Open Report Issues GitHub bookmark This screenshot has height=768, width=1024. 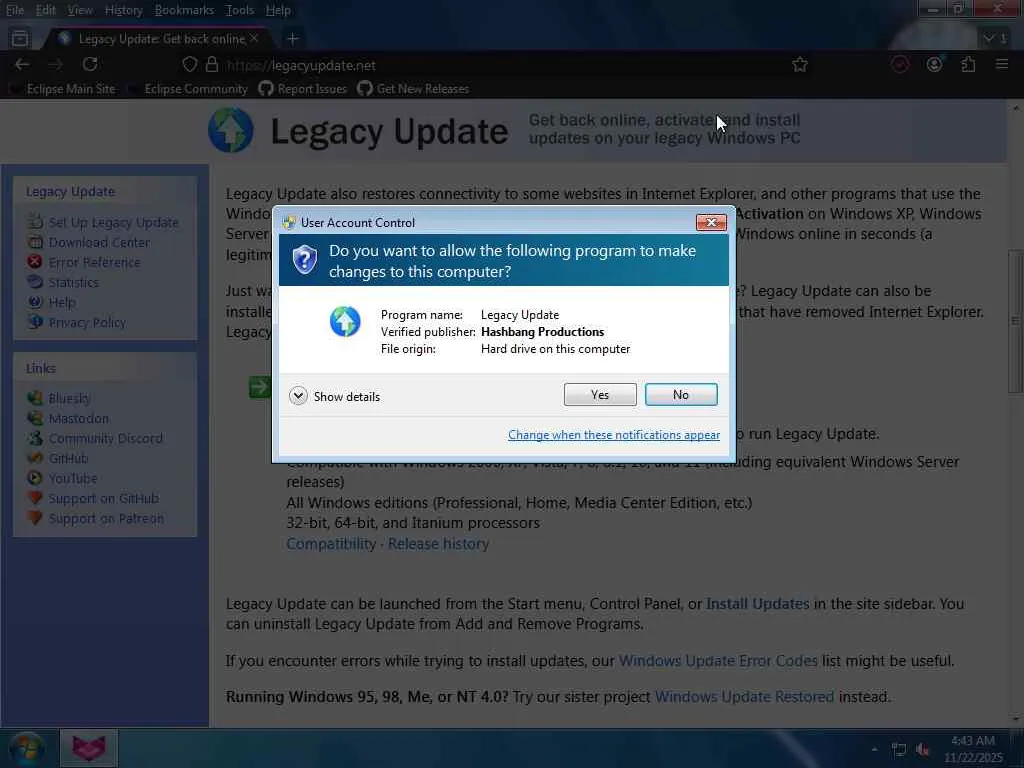tap(303, 89)
